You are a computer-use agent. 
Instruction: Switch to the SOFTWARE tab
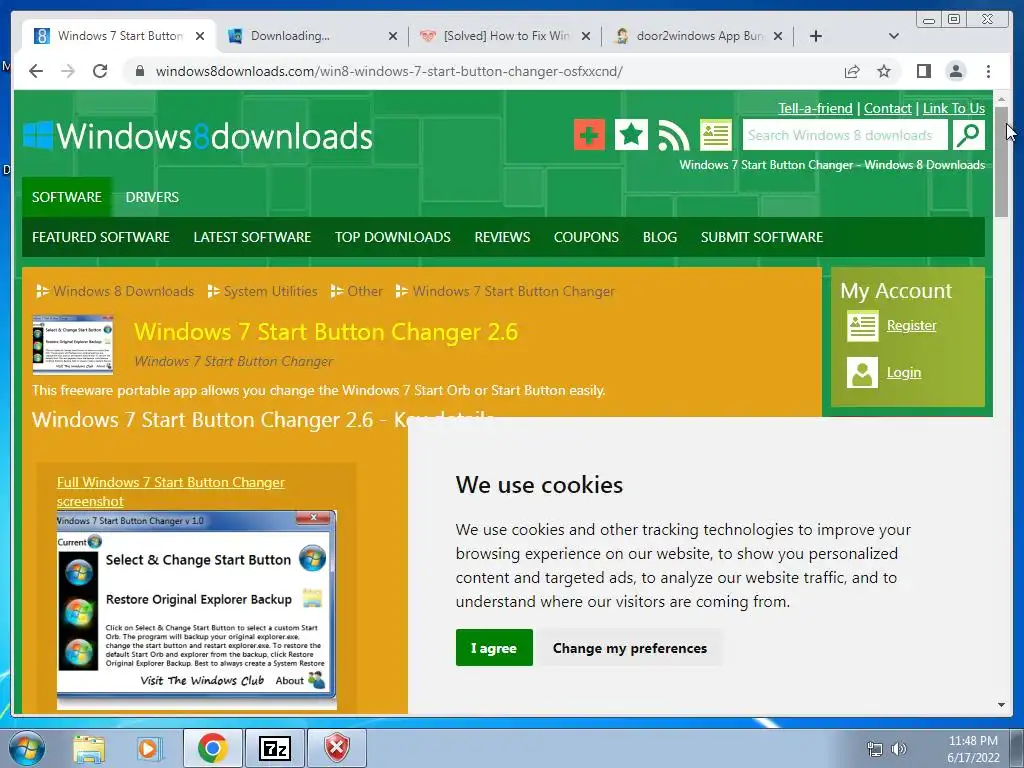tap(67, 197)
